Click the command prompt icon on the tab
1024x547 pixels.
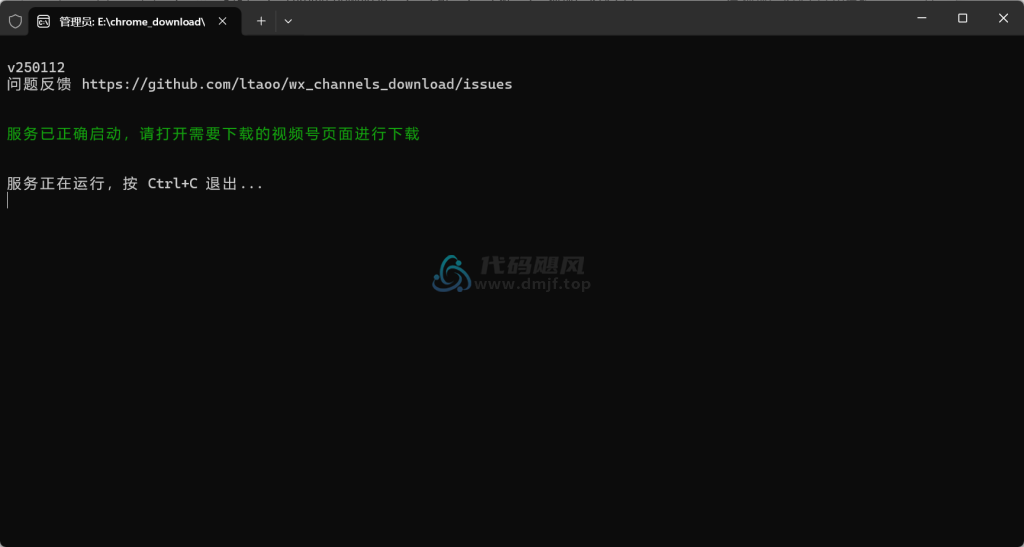click(44, 22)
